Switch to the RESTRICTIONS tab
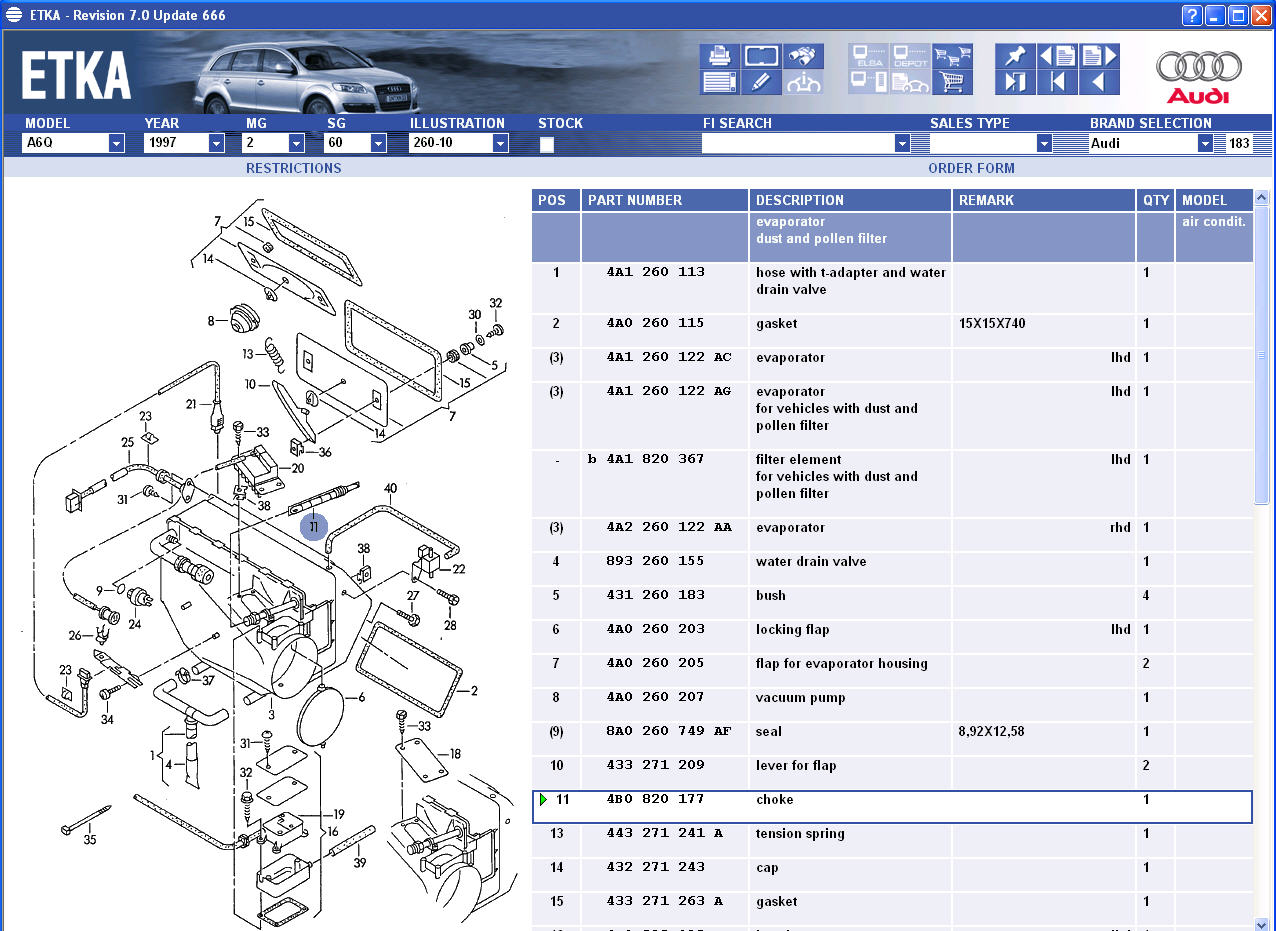Viewport: 1276px width, 931px height. pyautogui.click(x=294, y=168)
